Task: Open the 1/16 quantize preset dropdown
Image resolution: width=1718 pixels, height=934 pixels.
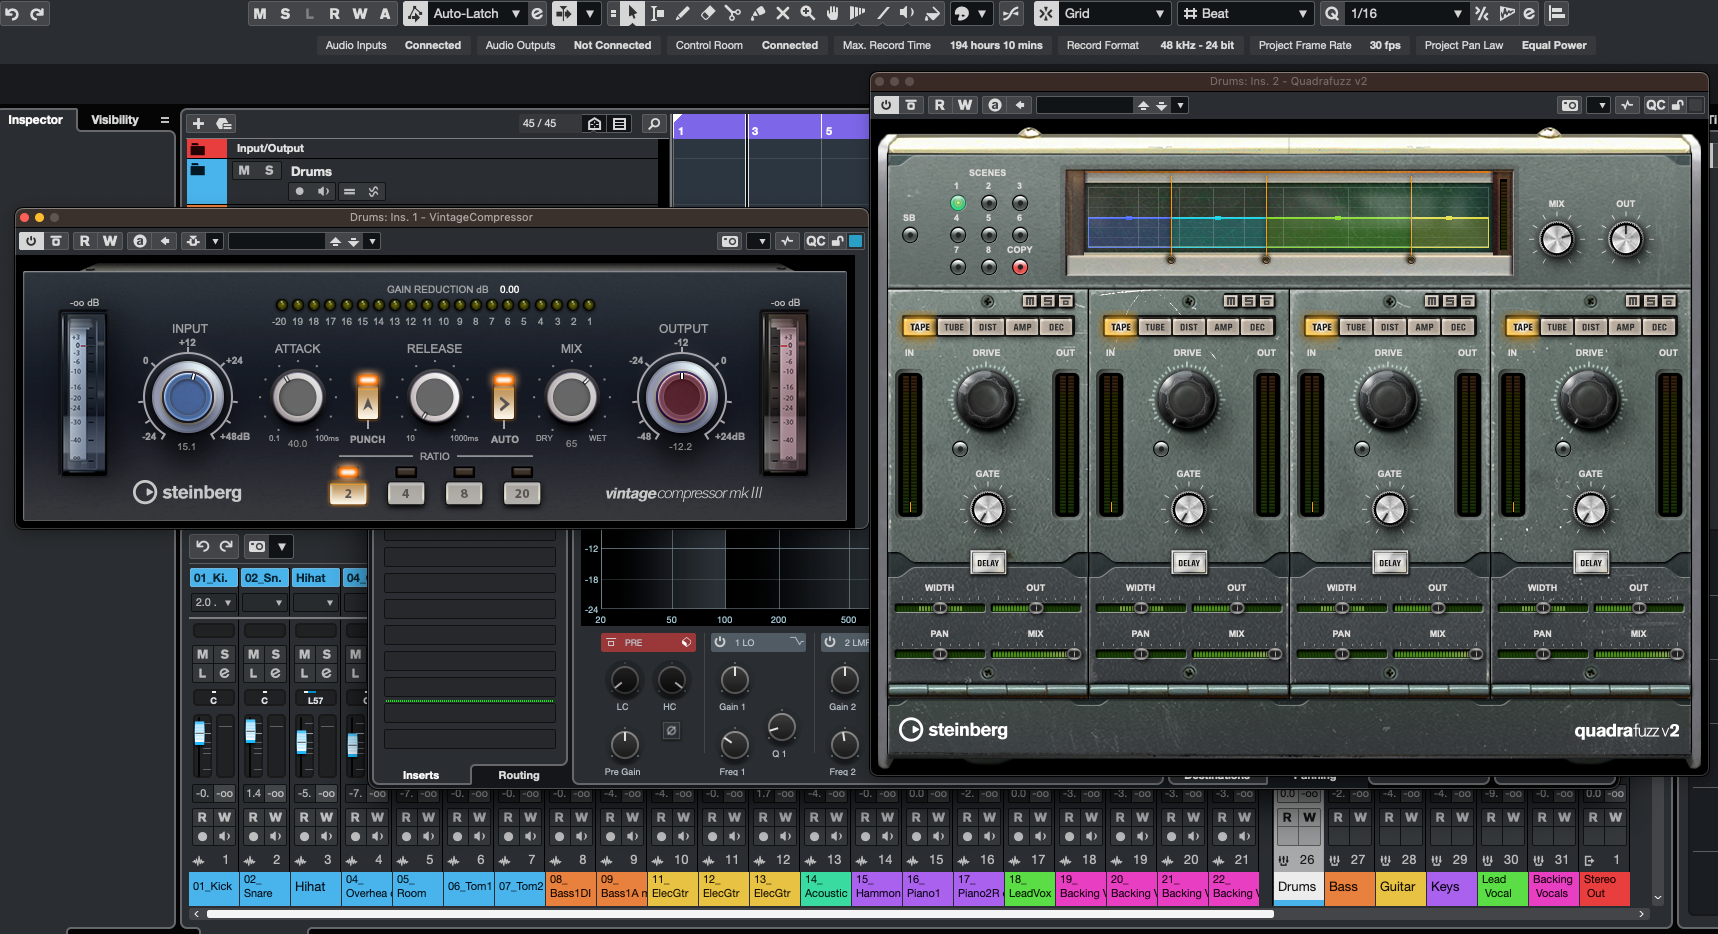Action: coord(1458,13)
